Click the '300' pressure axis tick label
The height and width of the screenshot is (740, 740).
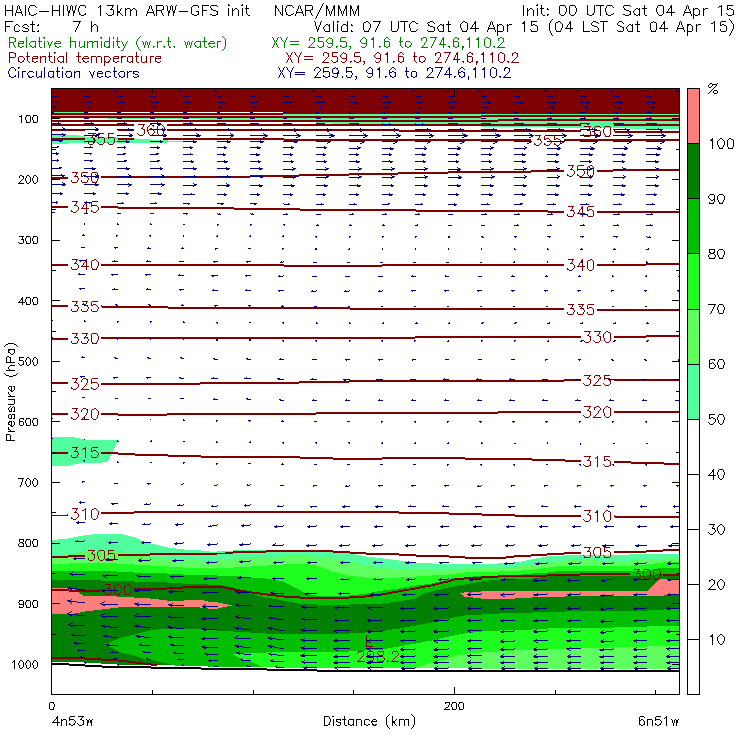click(28, 240)
